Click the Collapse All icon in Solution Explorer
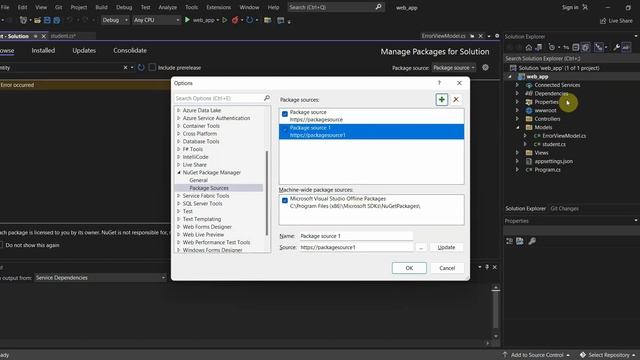This screenshot has height=360, width=640. [576, 47]
